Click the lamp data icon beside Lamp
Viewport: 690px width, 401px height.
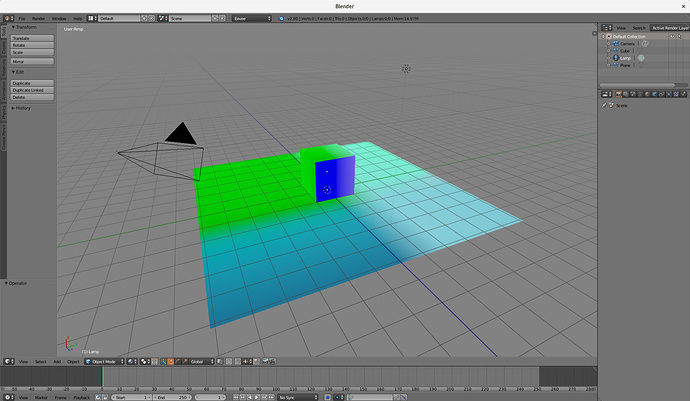point(641,58)
